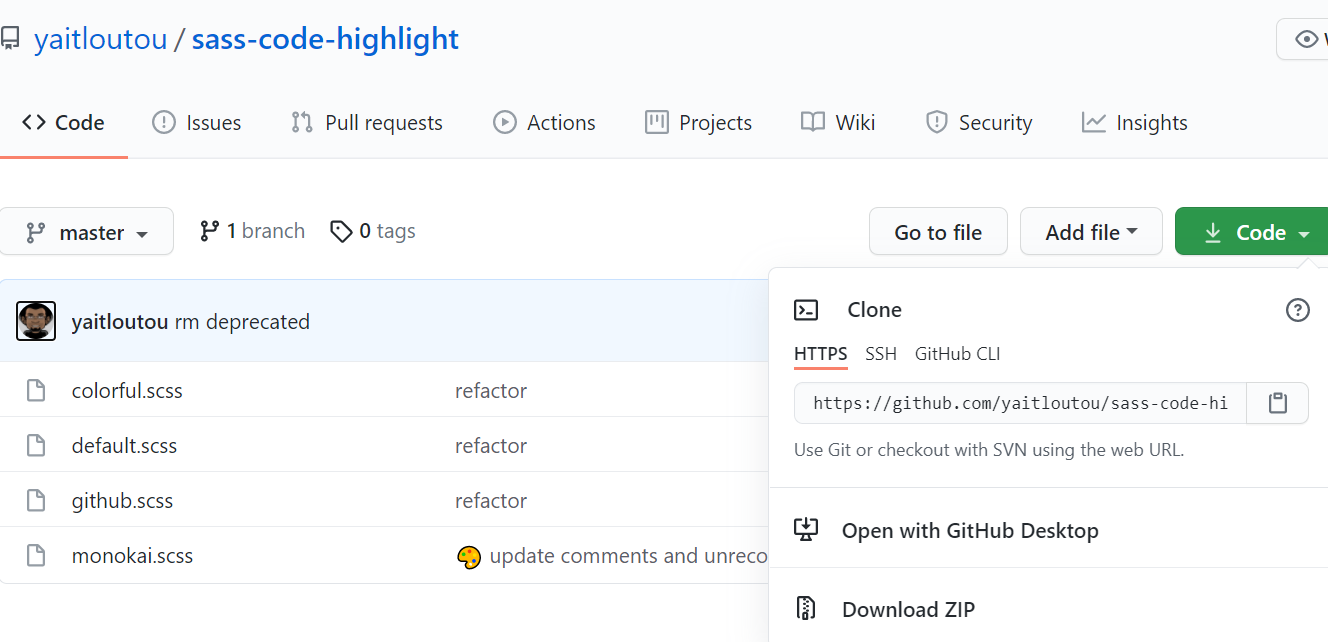
Task: Click the file icon beside colorful.scss
Action: (36, 391)
